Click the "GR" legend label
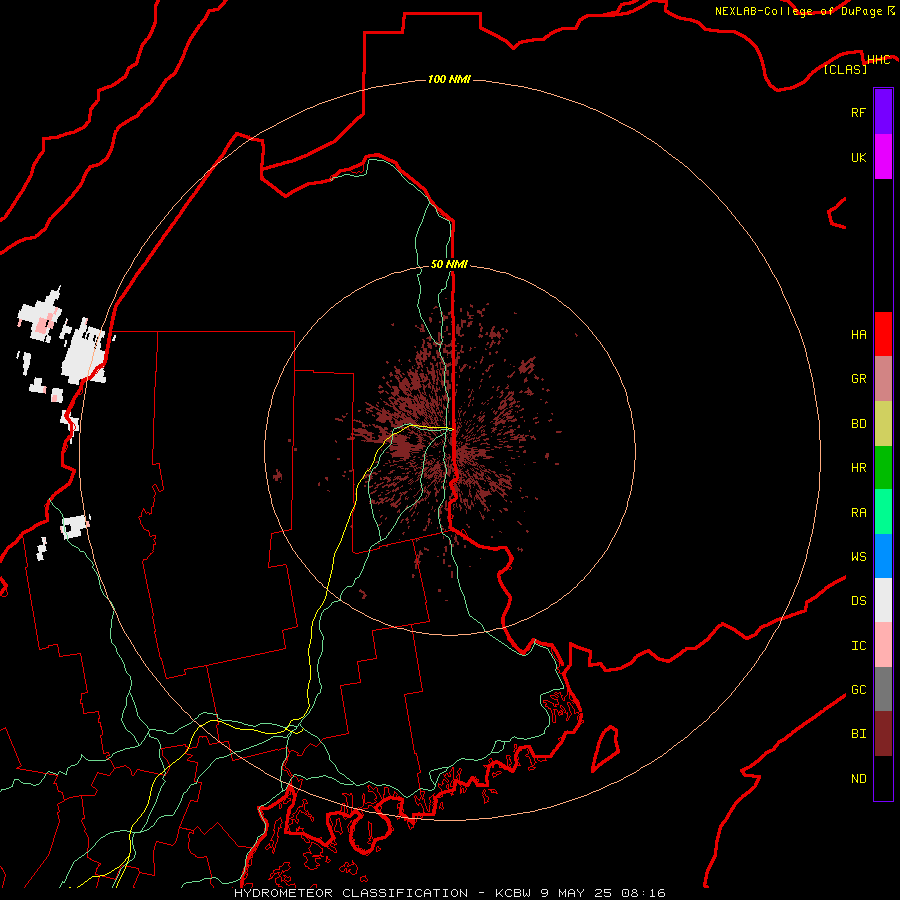This screenshot has height=900, width=900. coord(858,379)
